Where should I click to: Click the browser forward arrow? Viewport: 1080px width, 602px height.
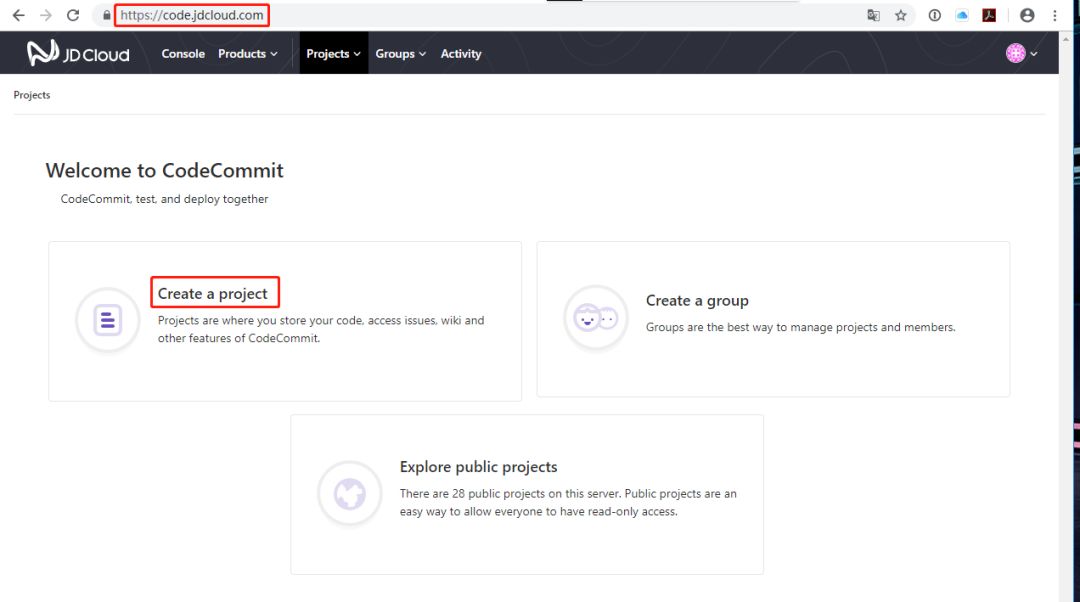point(45,15)
